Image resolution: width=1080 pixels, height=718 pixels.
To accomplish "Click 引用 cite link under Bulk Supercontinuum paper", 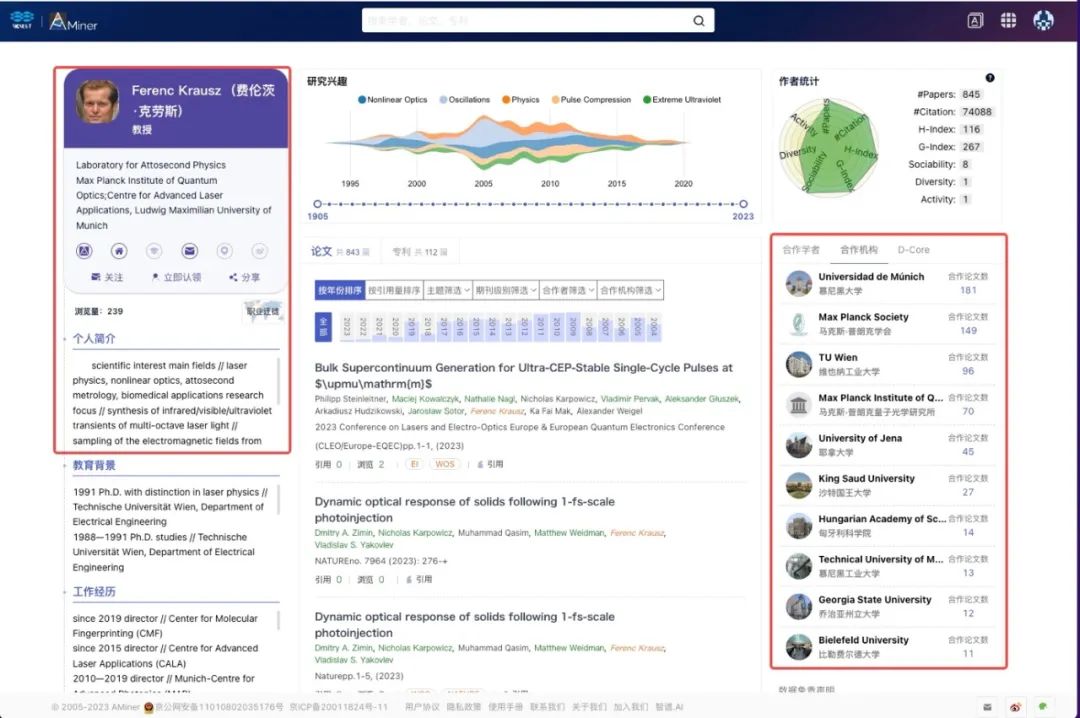I will tap(490, 464).
